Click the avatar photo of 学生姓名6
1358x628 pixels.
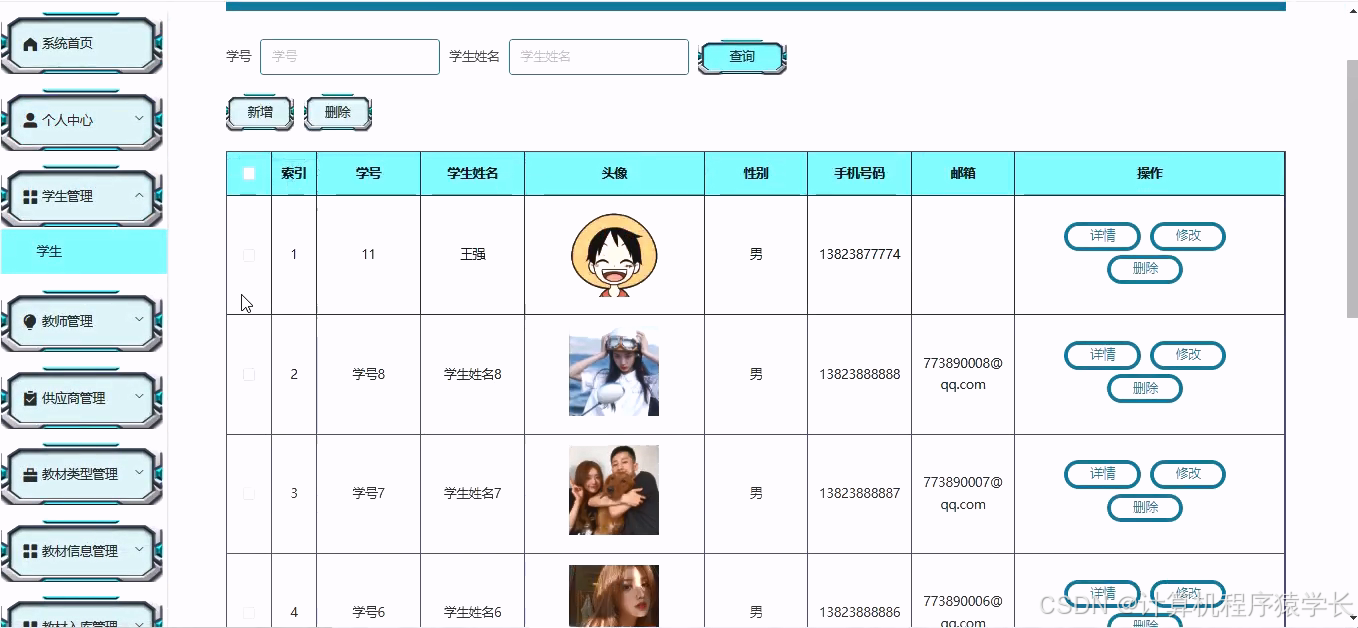click(x=614, y=596)
